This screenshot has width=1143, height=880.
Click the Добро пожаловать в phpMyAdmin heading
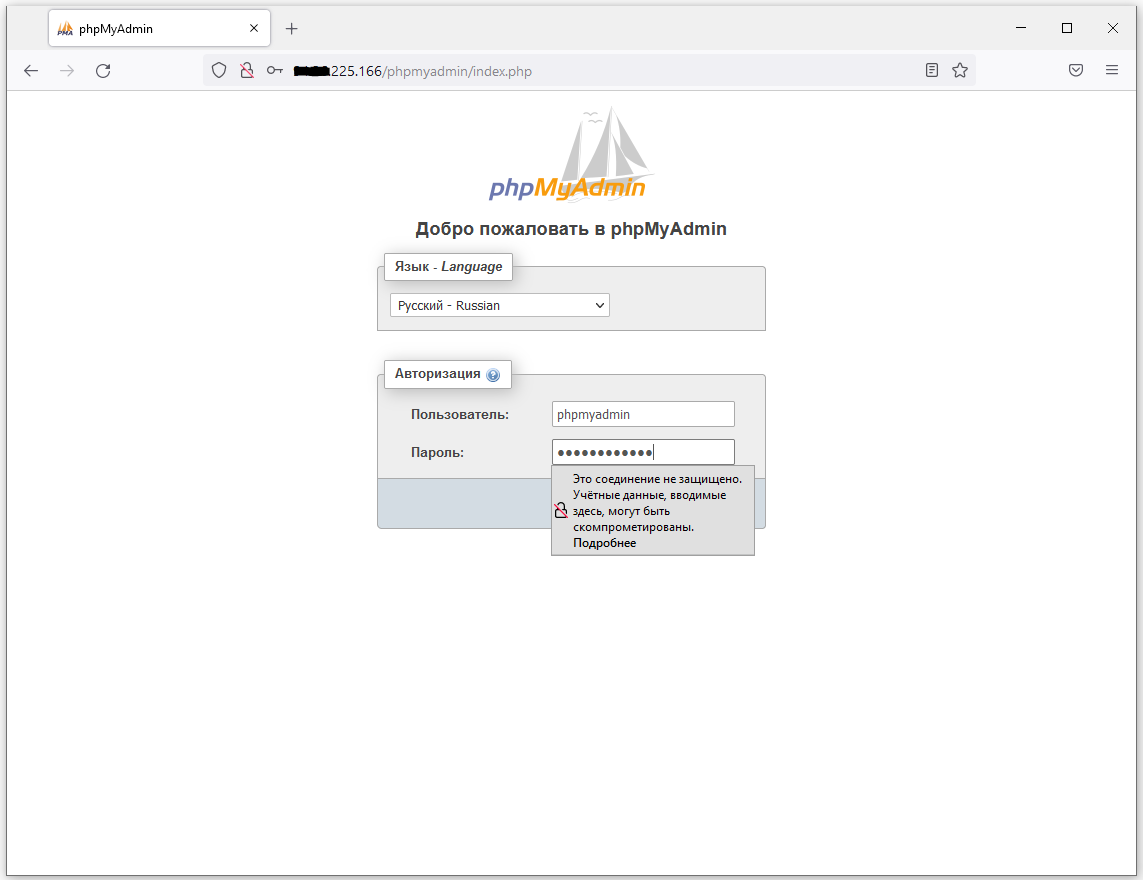click(x=571, y=229)
